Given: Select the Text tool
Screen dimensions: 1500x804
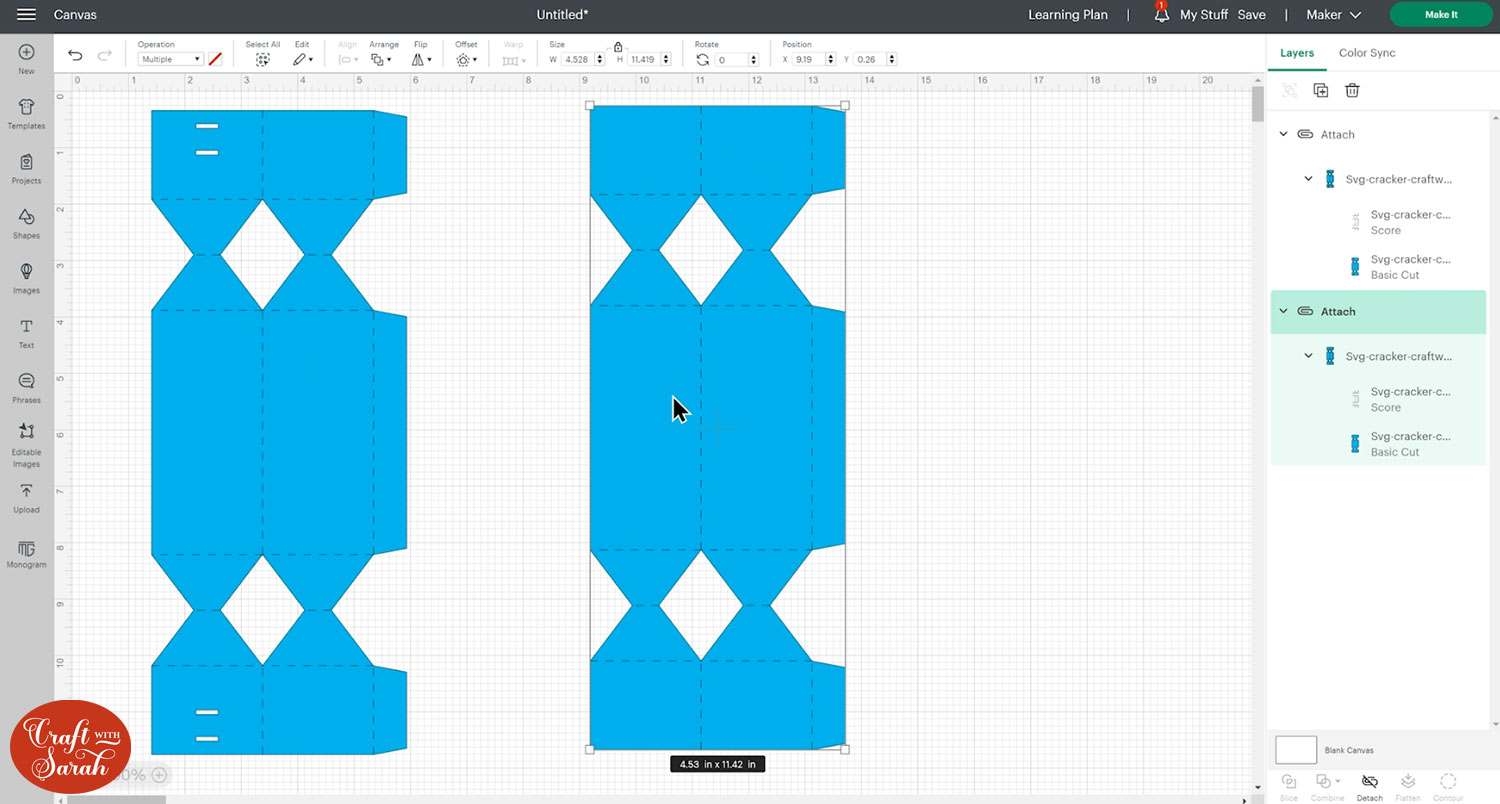Looking at the screenshot, I should [26, 332].
